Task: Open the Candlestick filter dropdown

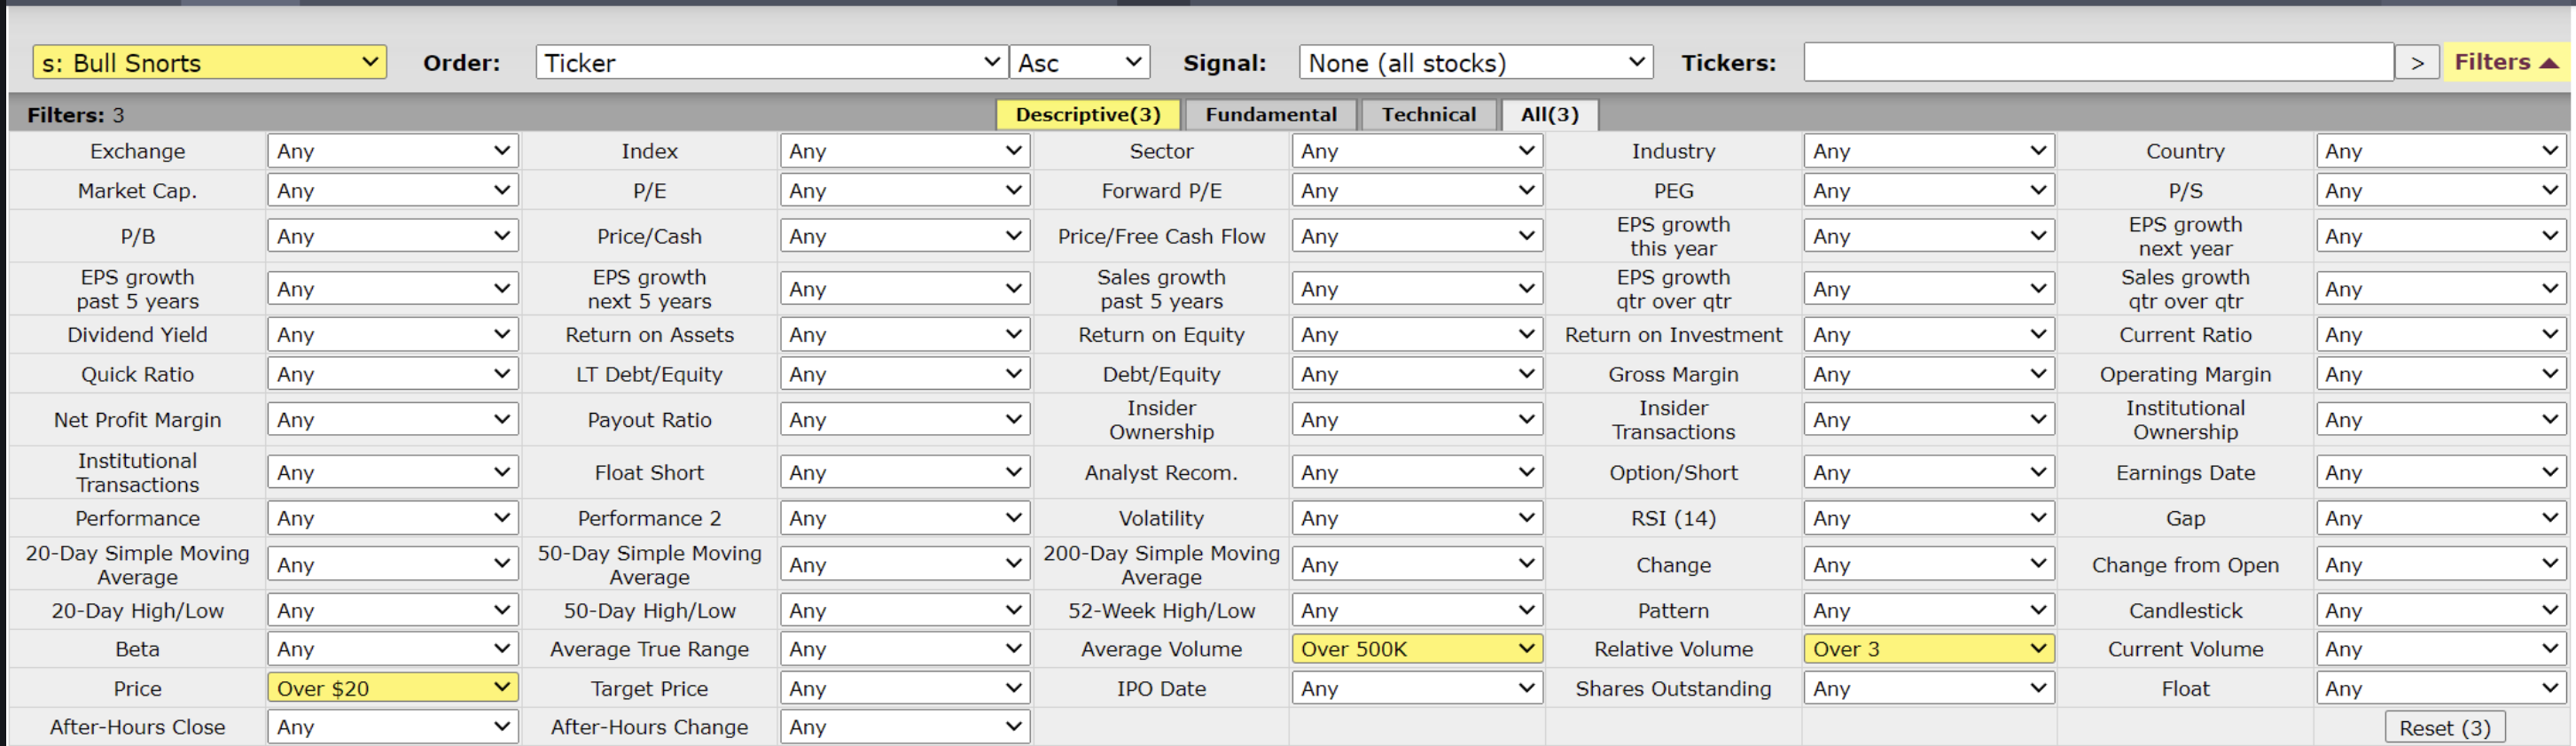Action: click(x=2441, y=610)
